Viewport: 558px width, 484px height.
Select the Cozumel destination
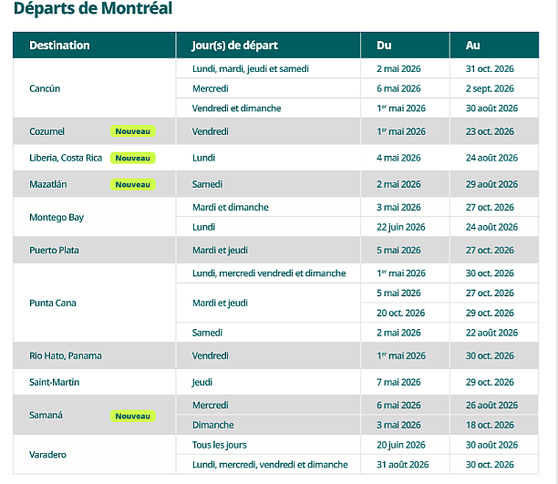click(x=47, y=131)
